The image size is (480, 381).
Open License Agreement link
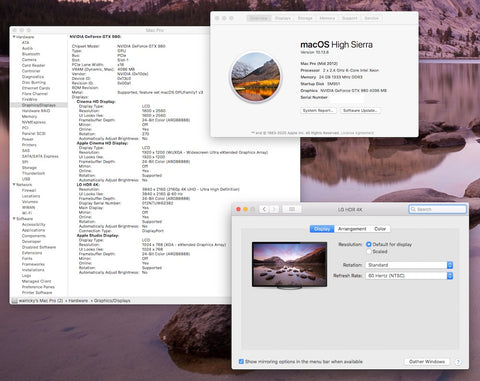pyautogui.click(x=357, y=133)
